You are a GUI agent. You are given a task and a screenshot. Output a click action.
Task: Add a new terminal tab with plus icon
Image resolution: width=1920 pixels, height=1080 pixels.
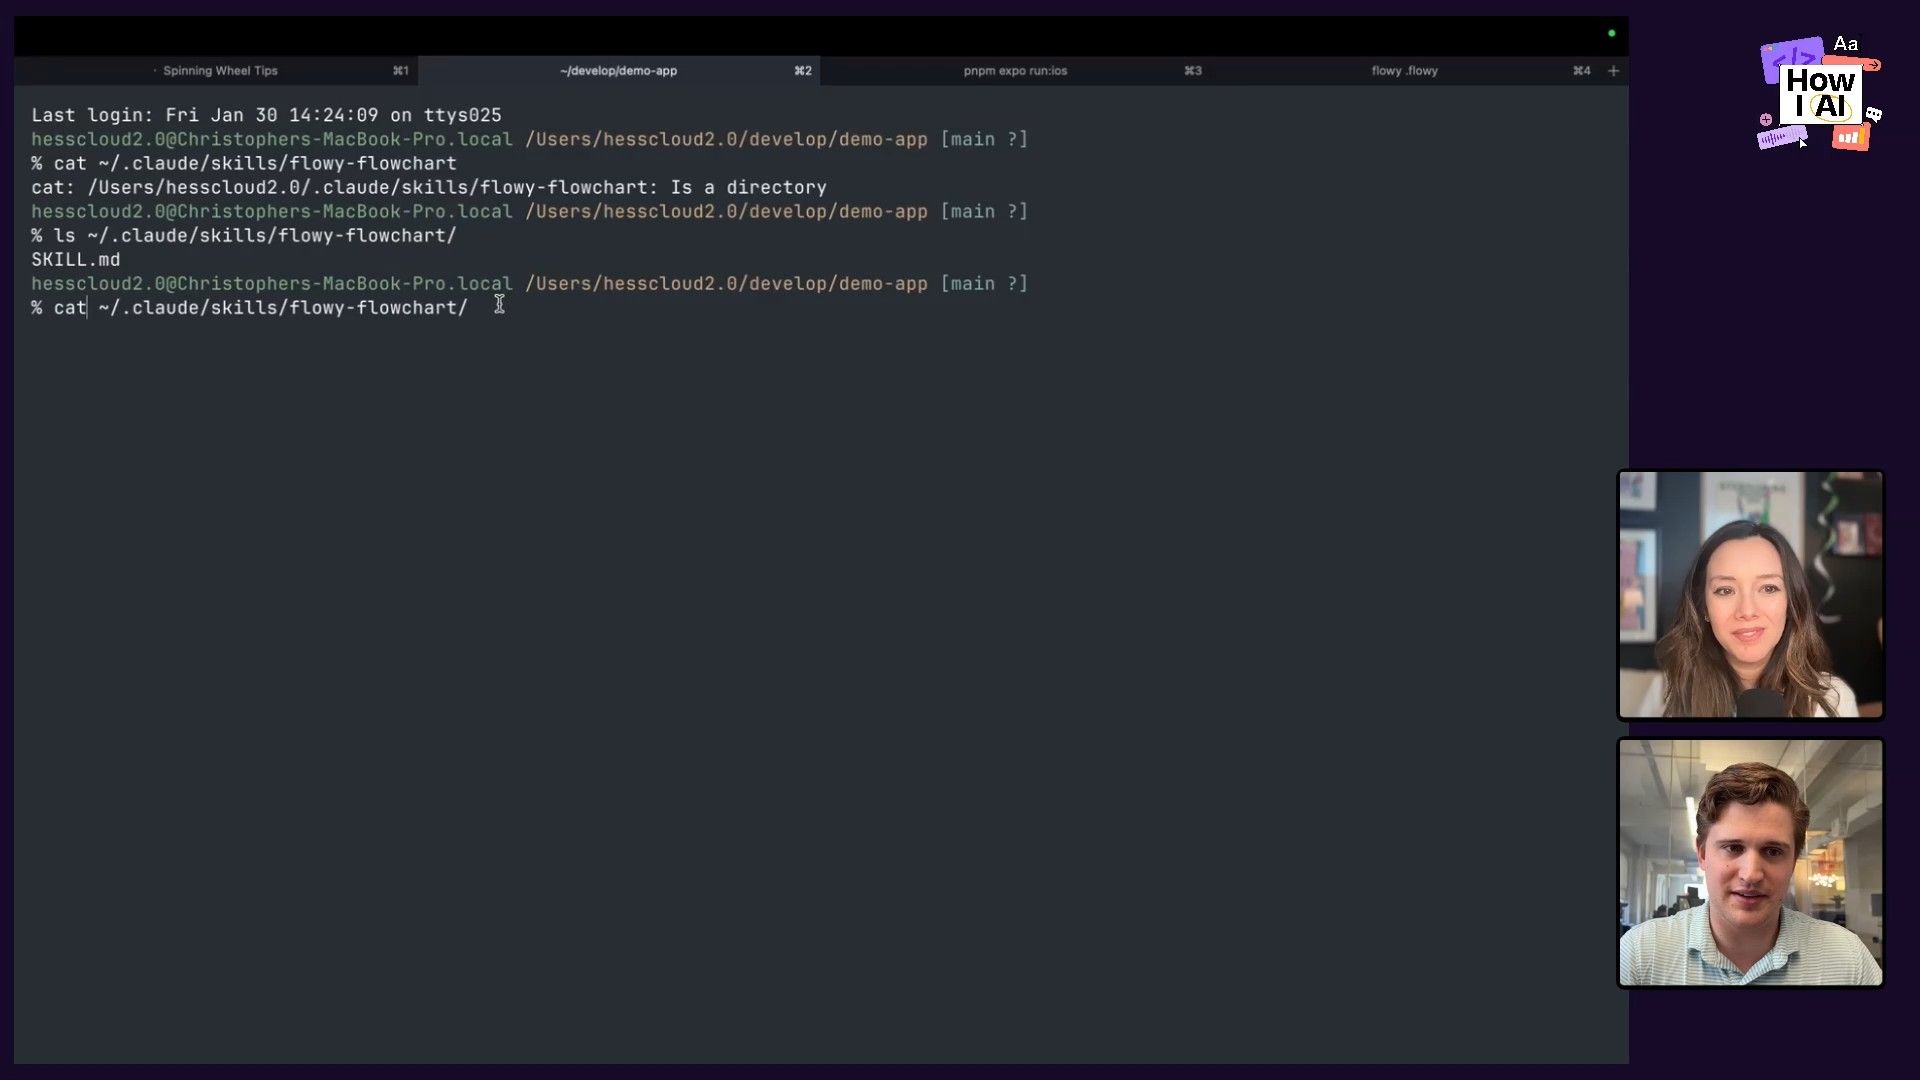click(1613, 71)
